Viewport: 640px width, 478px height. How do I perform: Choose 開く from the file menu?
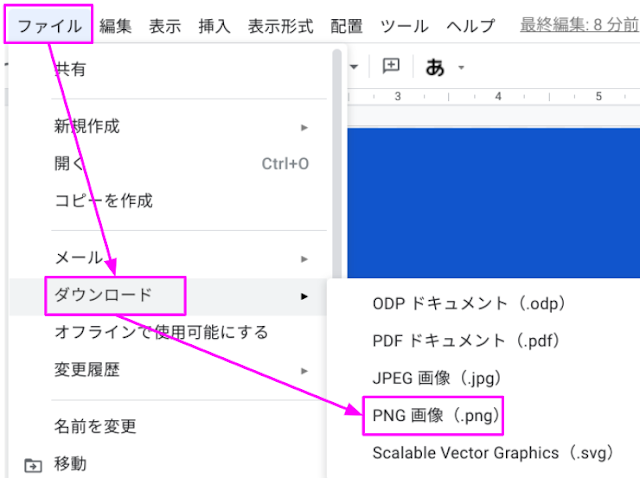click(168, 164)
